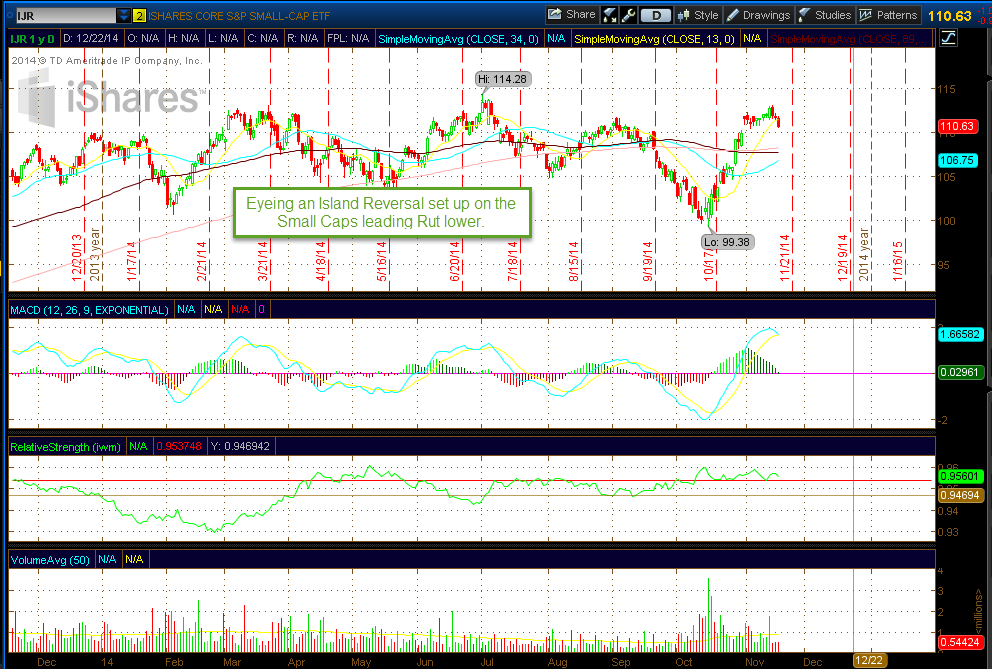Open the D timeframe selector
Image resolution: width=992 pixels, height=669 pixels.
[x=655, y=15]
